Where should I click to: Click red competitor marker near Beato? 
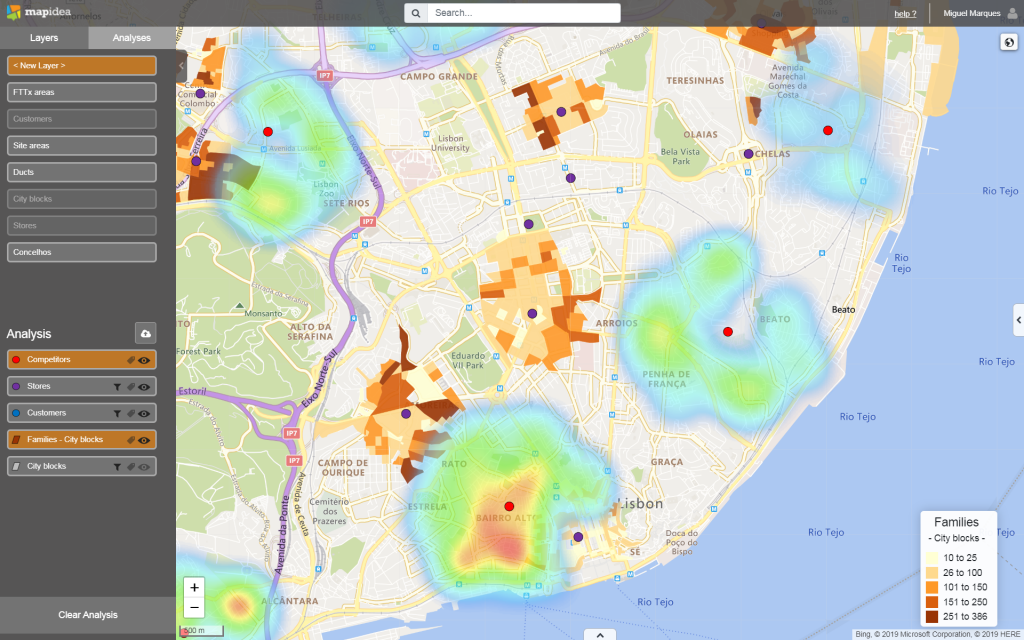[728, 332]
